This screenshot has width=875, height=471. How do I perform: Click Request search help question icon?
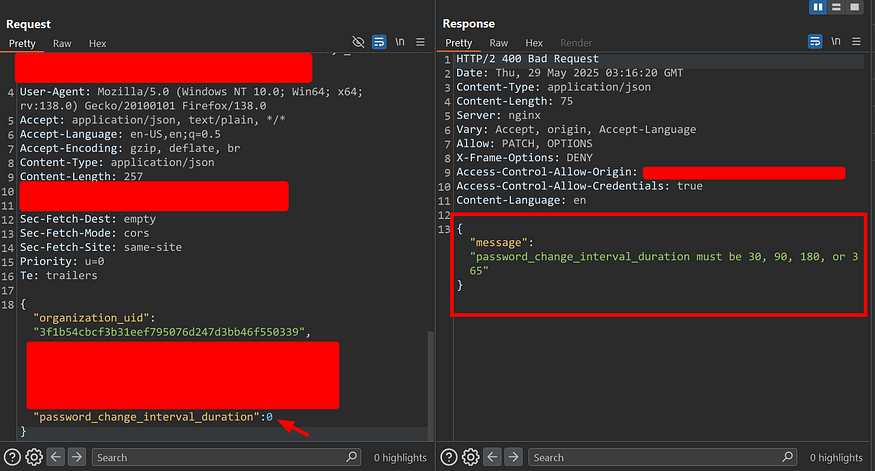12,457
